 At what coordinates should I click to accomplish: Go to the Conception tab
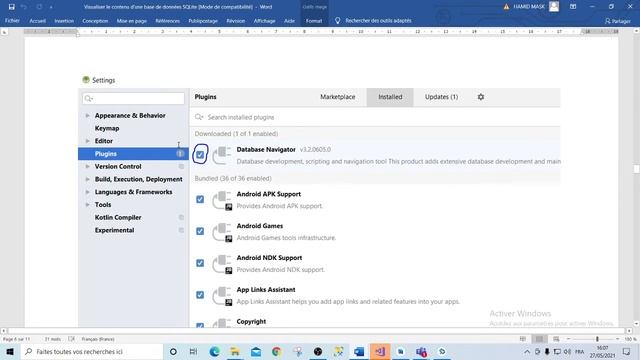click(x=95, y=20)
